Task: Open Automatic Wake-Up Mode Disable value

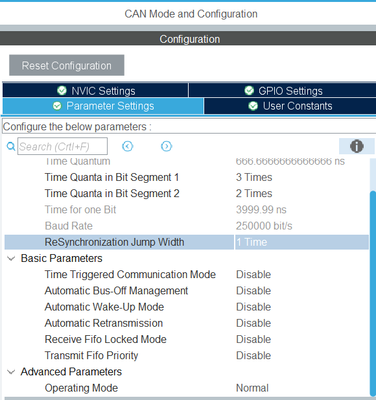Action: pos(253,307)
